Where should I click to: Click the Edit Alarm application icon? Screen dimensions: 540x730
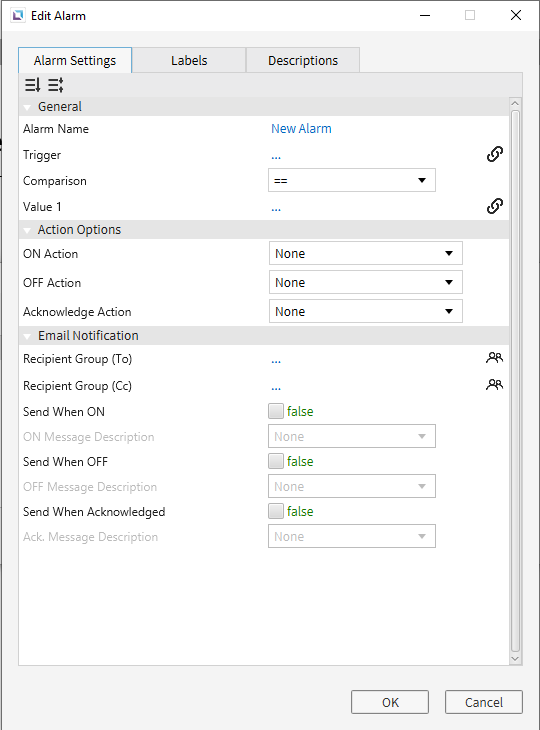point(18,15)
